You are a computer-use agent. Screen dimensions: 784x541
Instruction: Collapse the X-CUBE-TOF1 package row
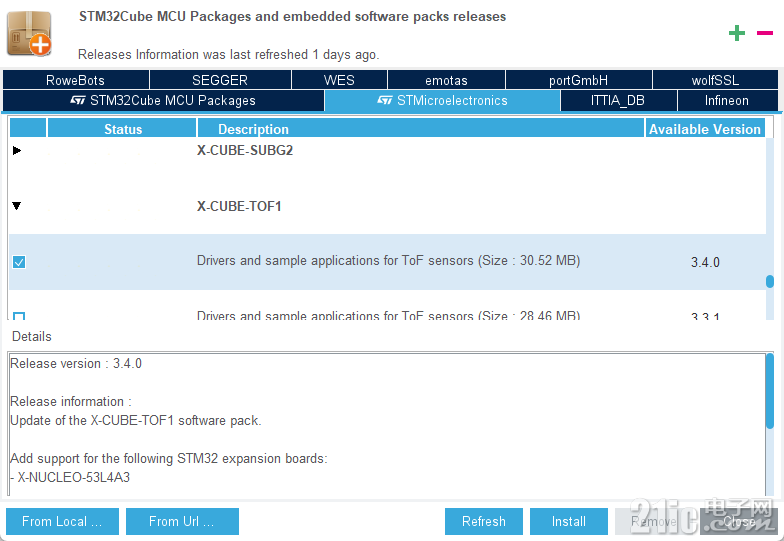17,206
